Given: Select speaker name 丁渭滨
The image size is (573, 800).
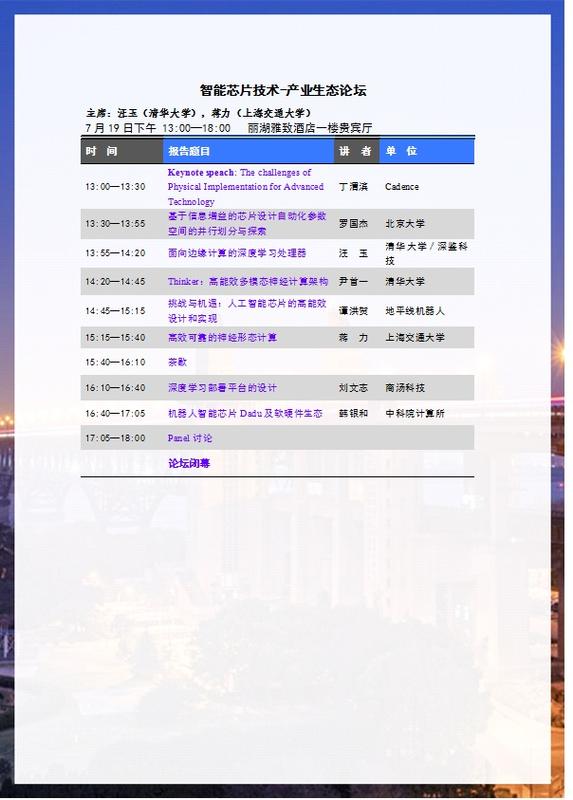Looking at the screenshot, I should point(353,187).
